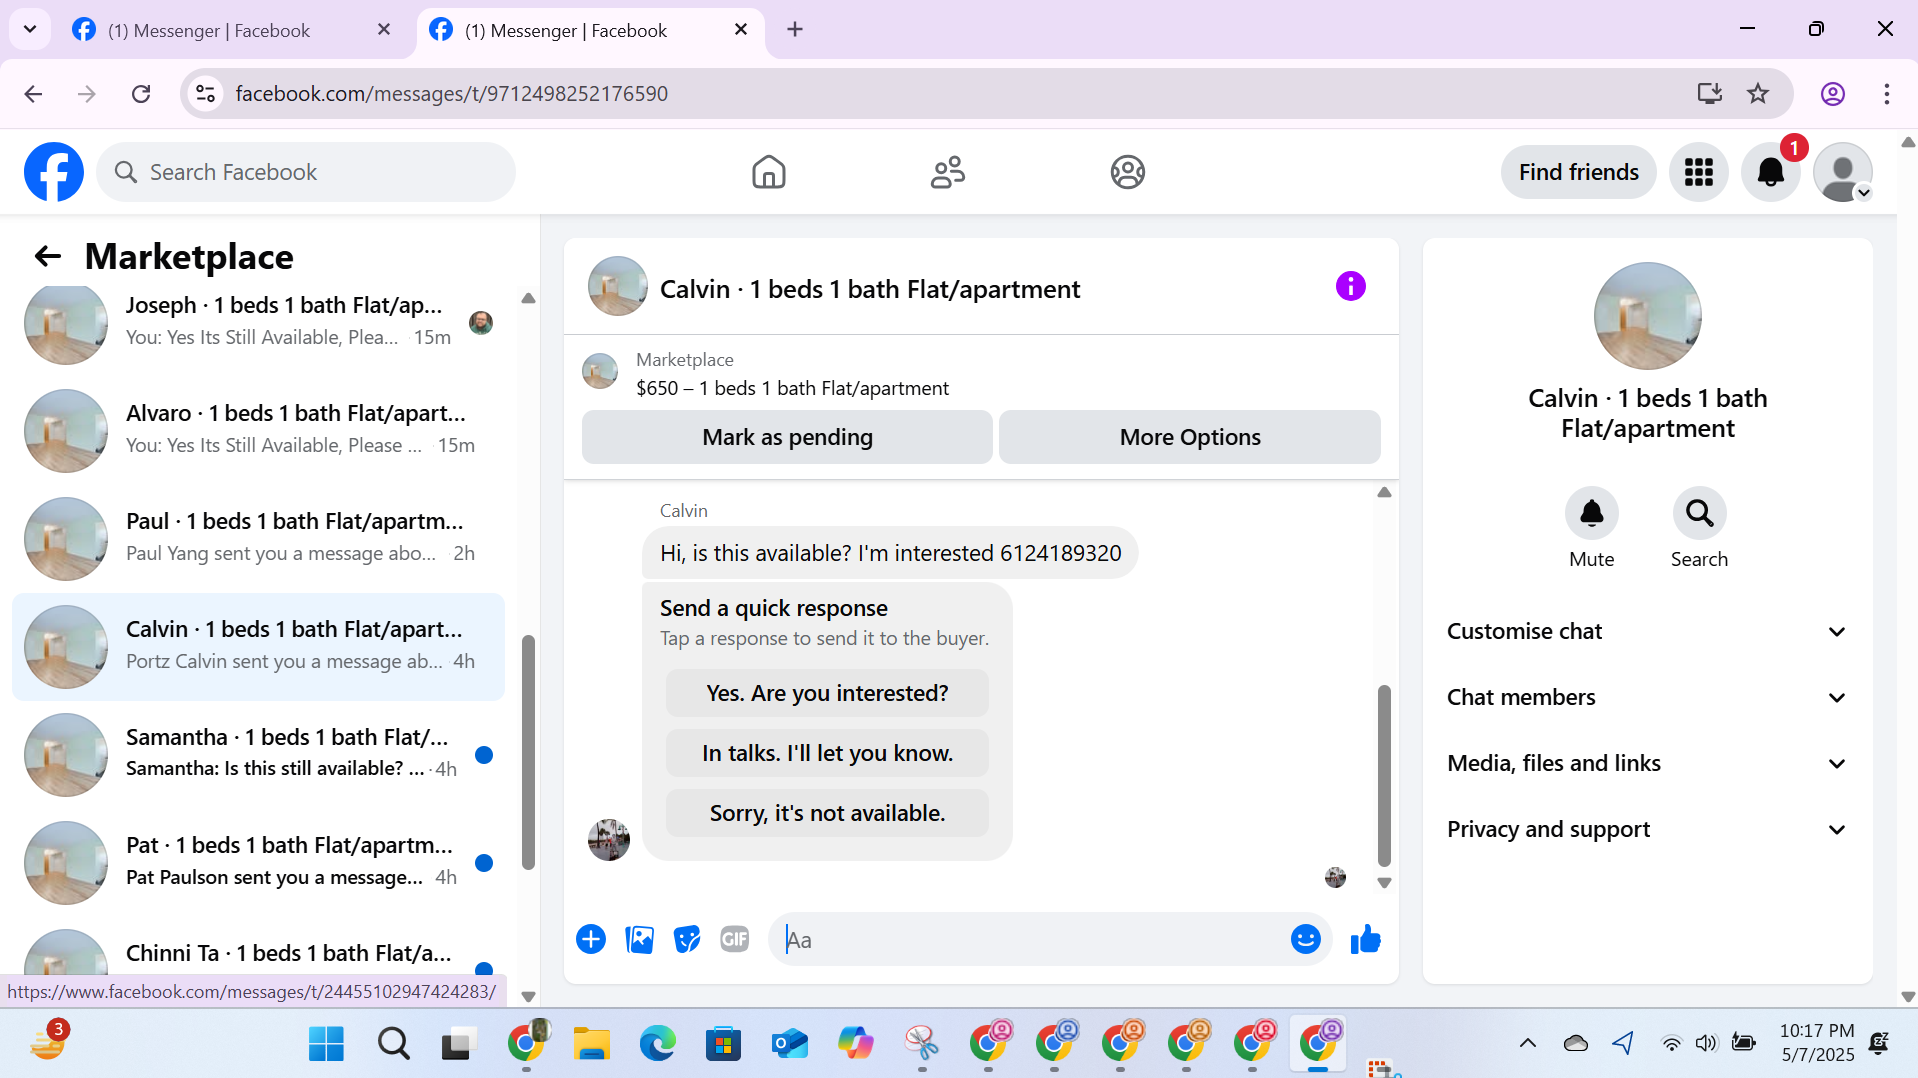Image resolution: width=1918 pixels, height=1078 pixels.
Task: Mute the Calvin conversation
Action: click(1591, 513)
